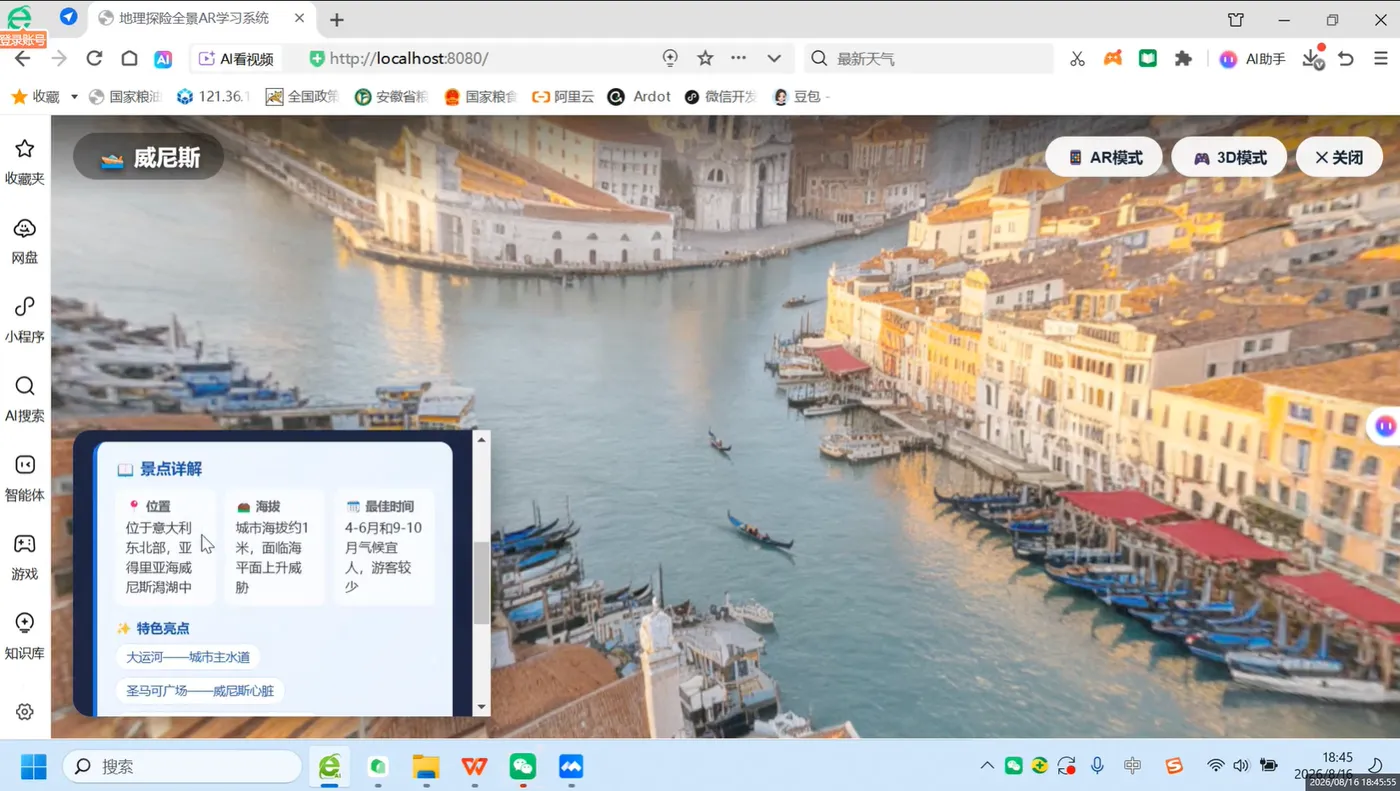
Task: Show hidden system tray icons
Action: 986,766
